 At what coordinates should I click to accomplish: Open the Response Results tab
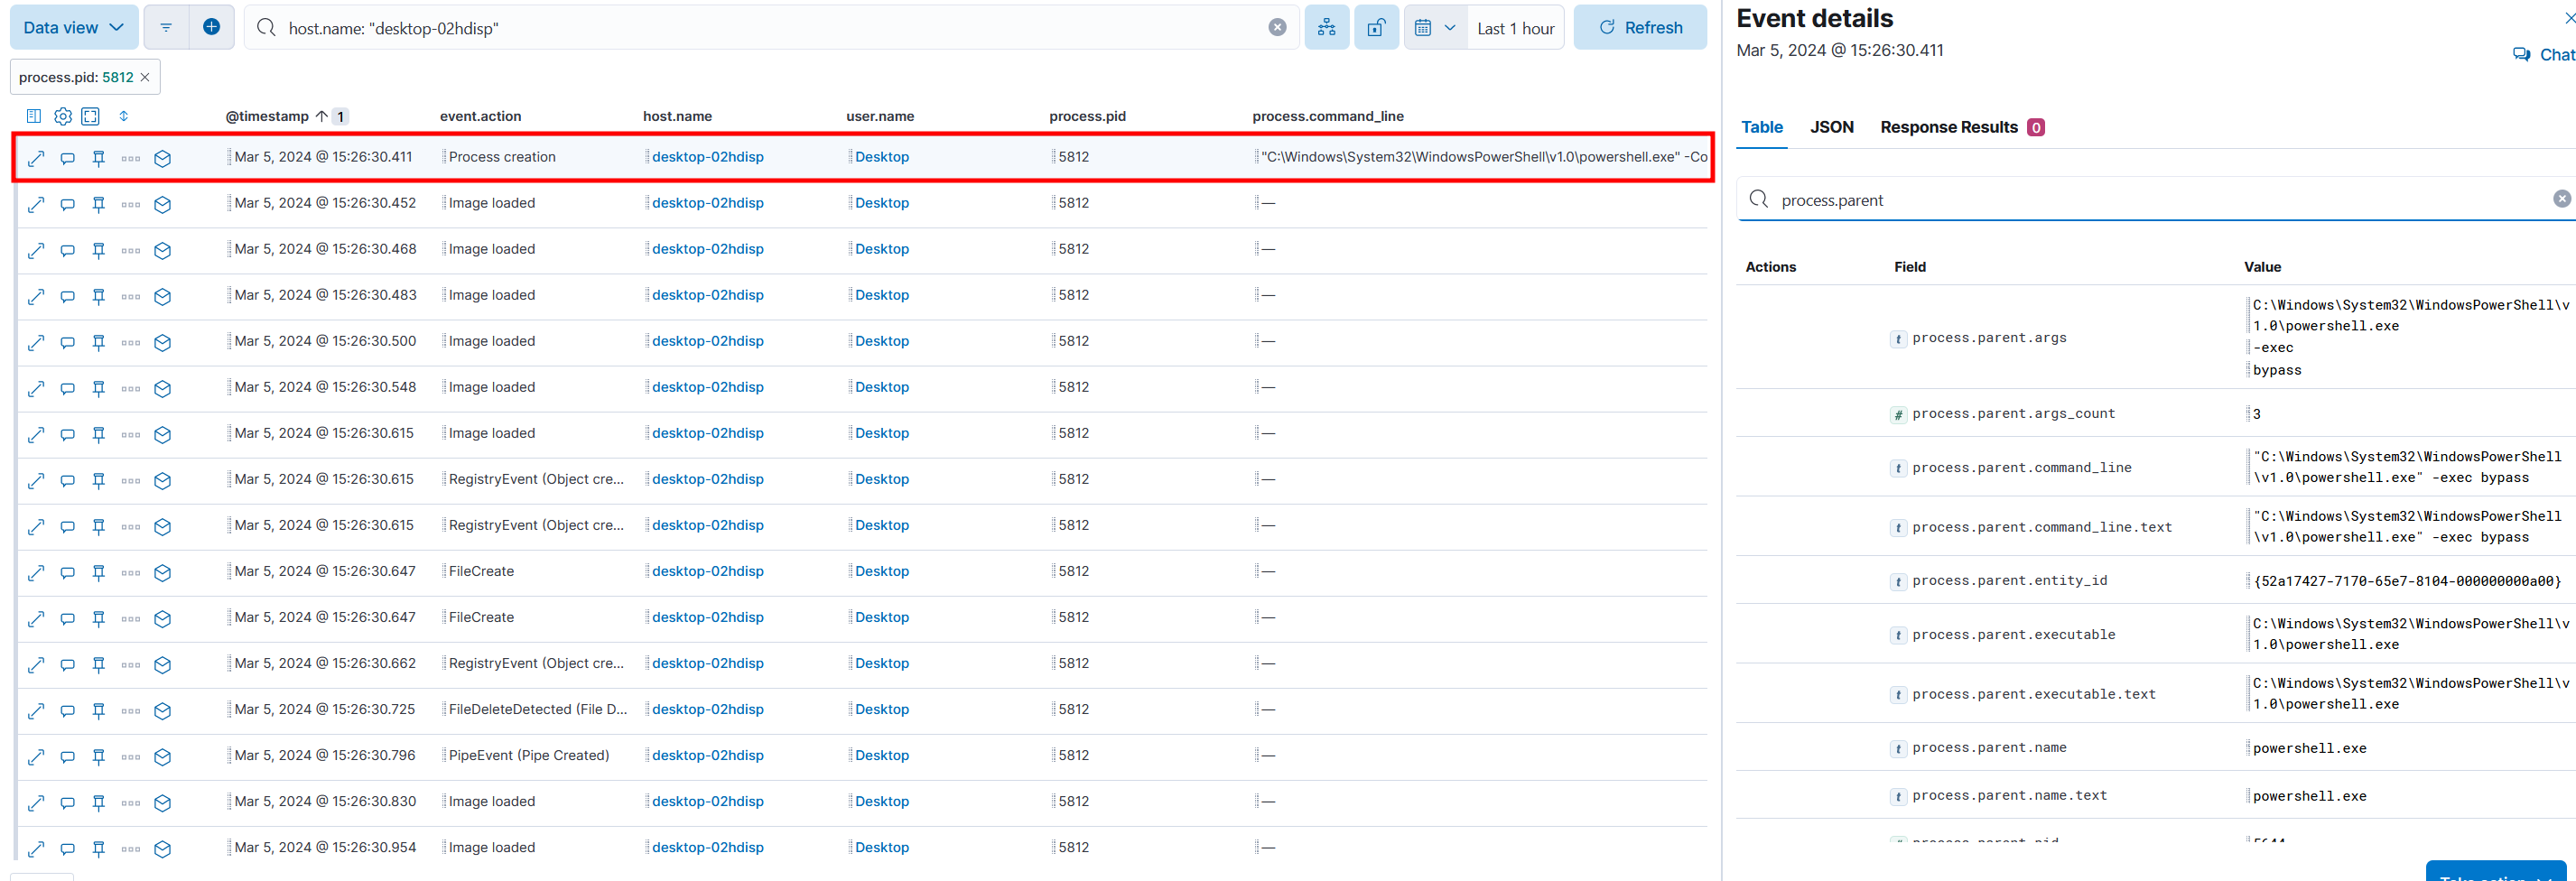tap(1962, 127)
